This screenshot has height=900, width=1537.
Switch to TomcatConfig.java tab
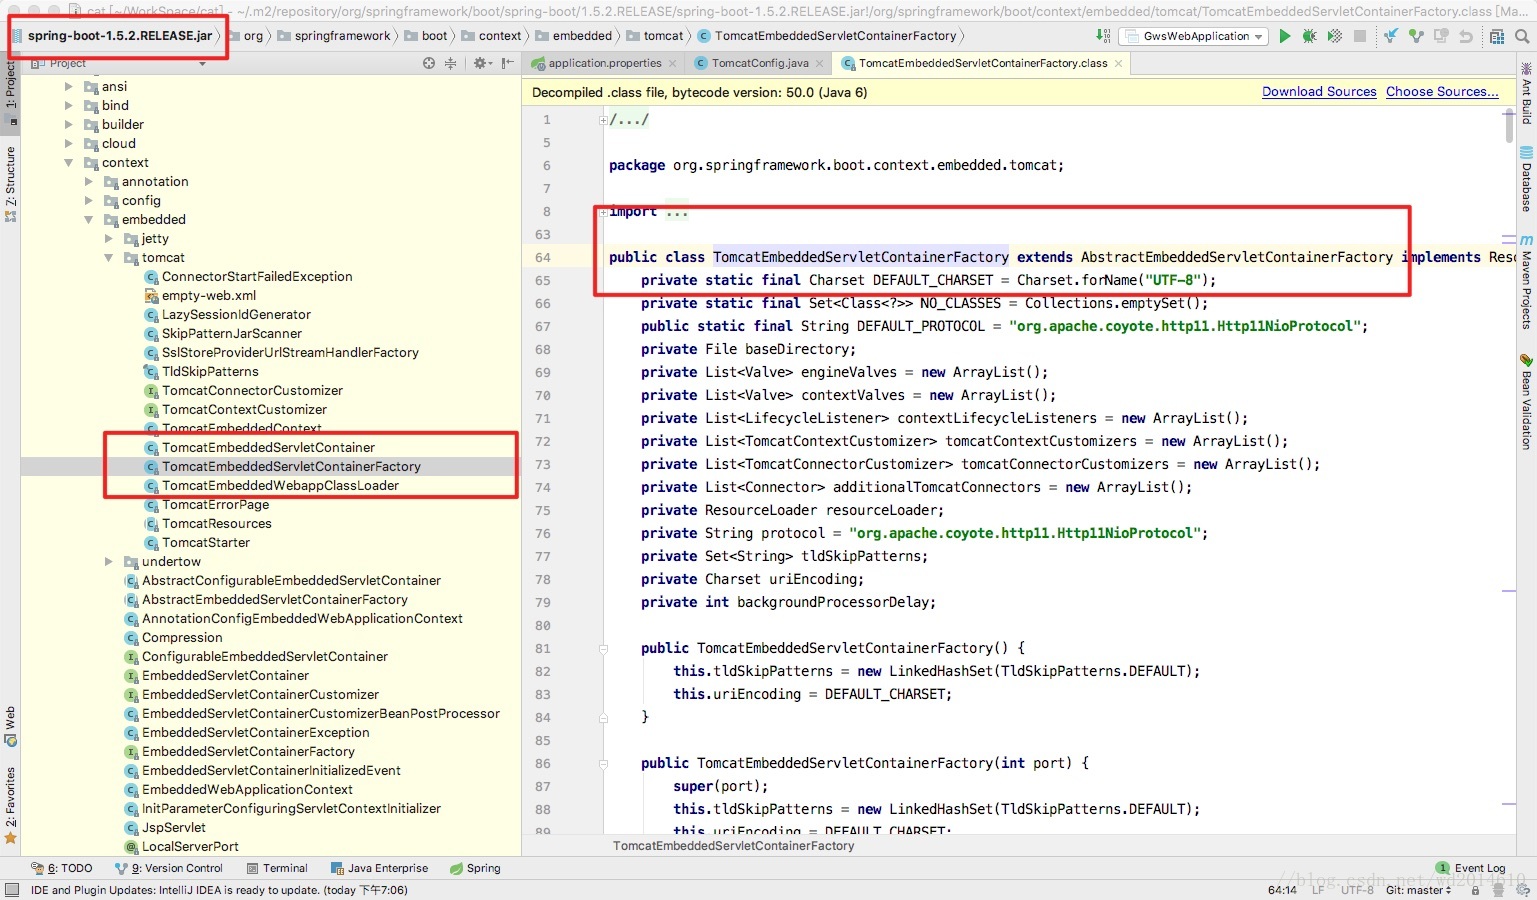click(760, 63)
